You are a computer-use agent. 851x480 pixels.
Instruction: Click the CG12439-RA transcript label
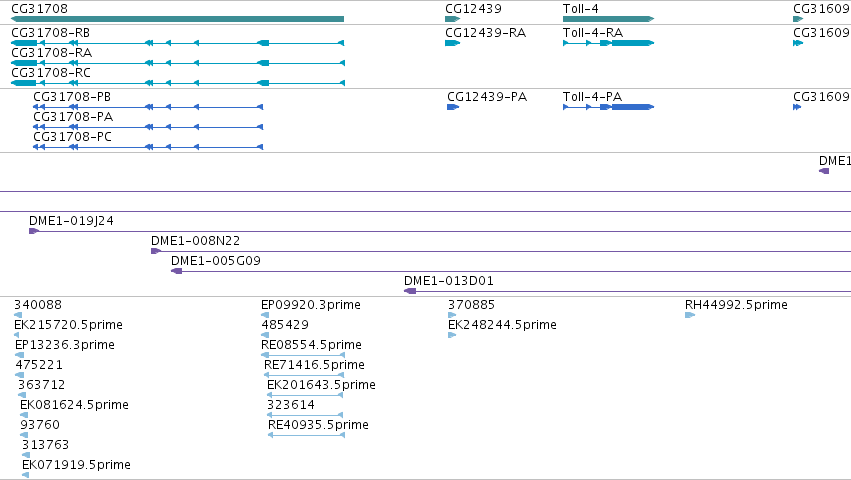pos(486,33)
